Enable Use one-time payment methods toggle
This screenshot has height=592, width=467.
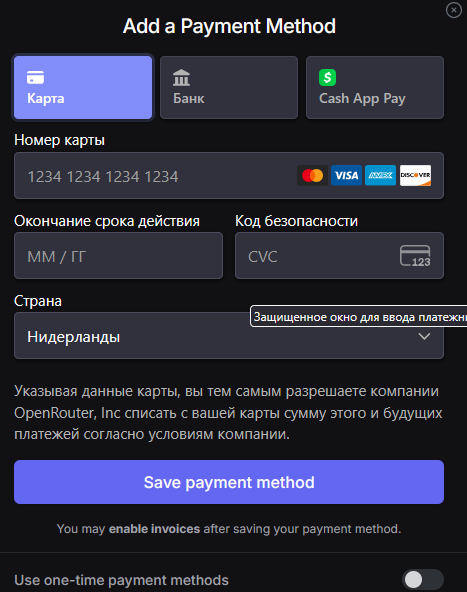coord(423,579)
